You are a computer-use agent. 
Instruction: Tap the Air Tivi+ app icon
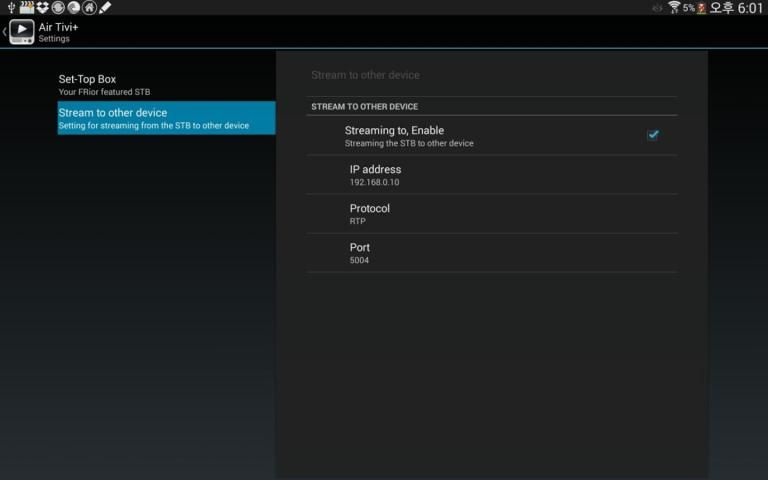pyautogui.click(x=22, y=32)
